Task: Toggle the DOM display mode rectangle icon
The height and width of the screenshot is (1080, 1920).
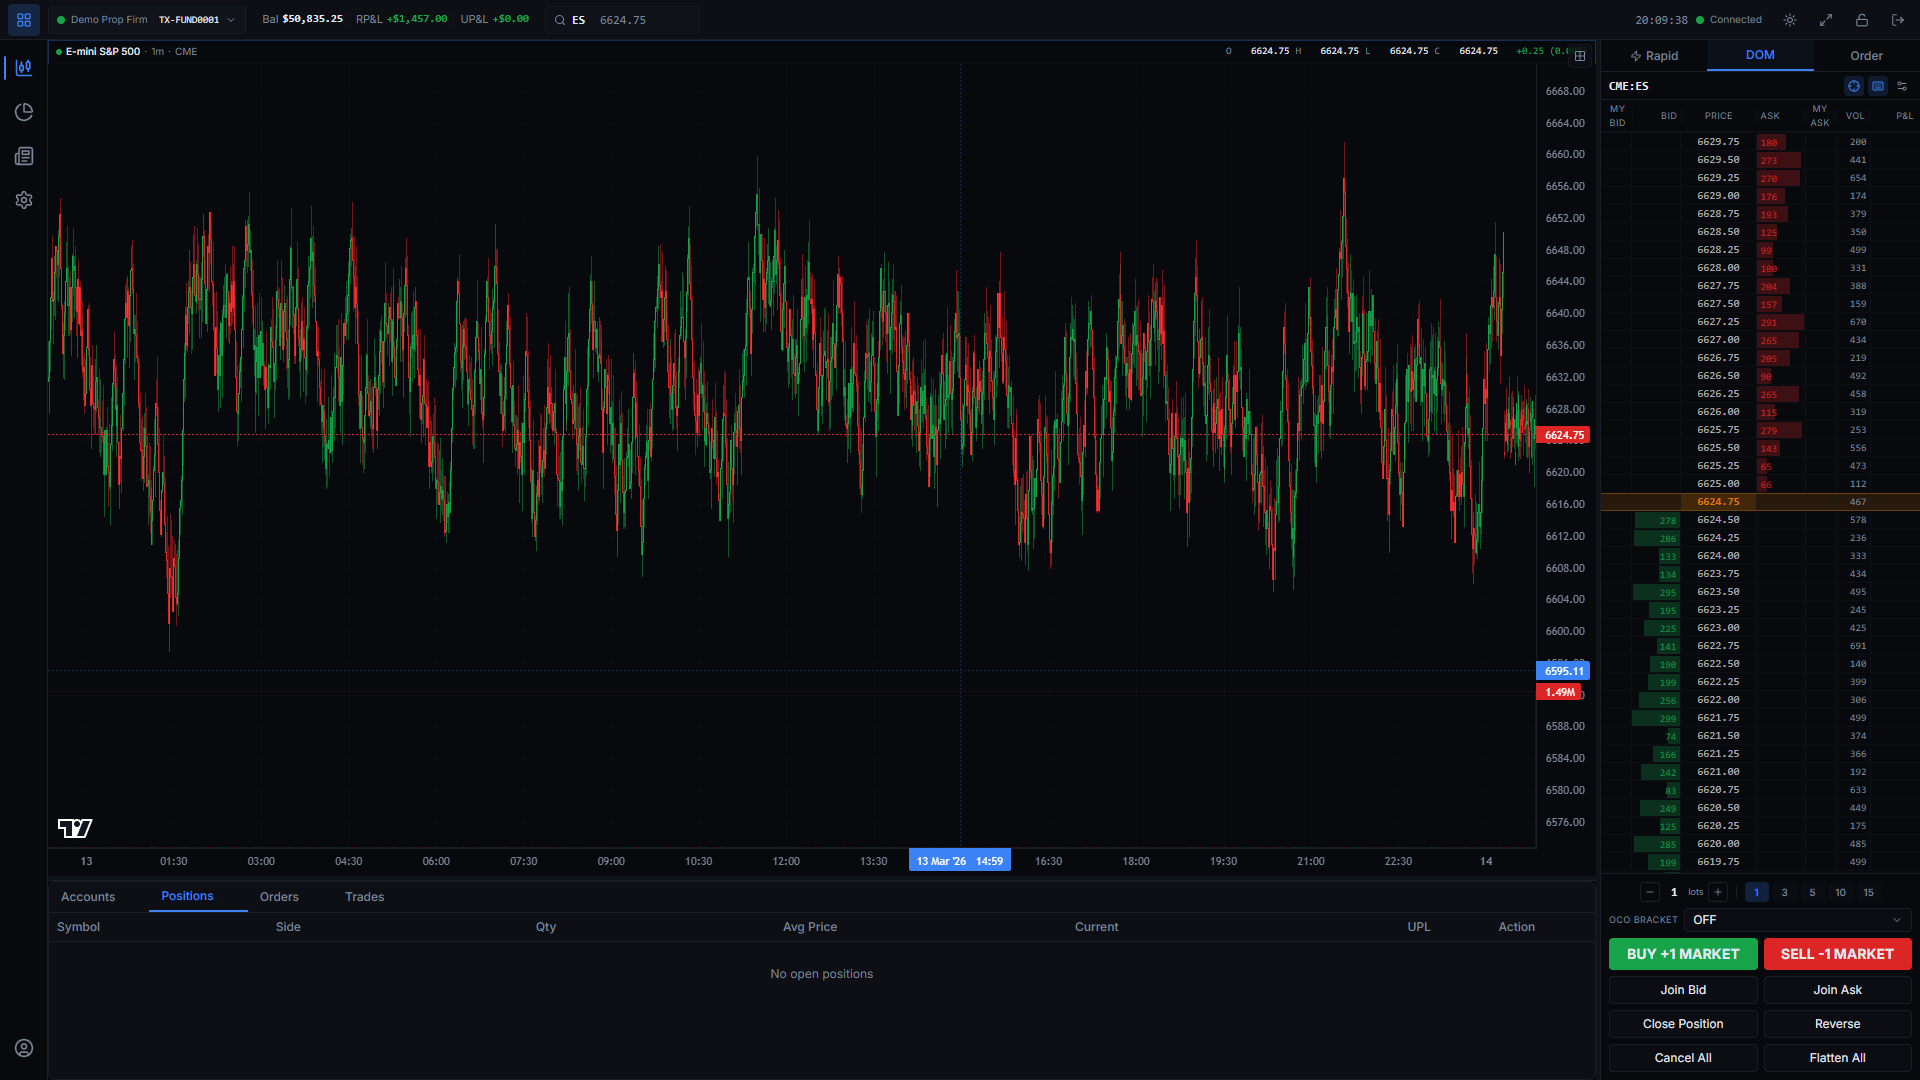Action: (1878, 86)
